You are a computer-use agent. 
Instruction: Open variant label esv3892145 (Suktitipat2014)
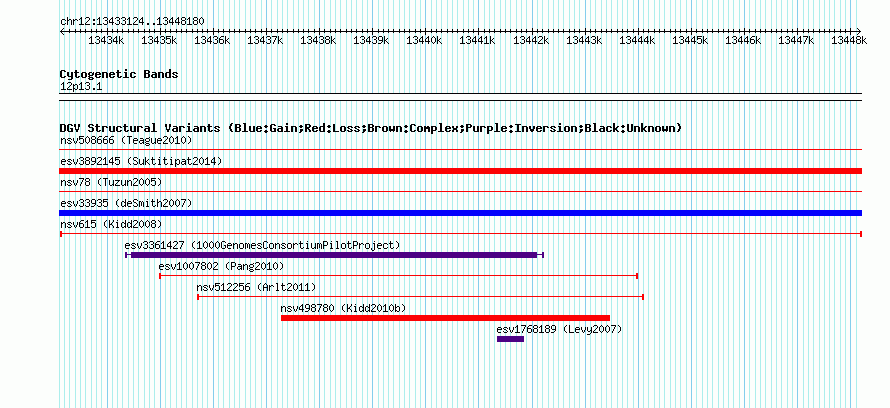pyautogui.click(x=141, y=161)
